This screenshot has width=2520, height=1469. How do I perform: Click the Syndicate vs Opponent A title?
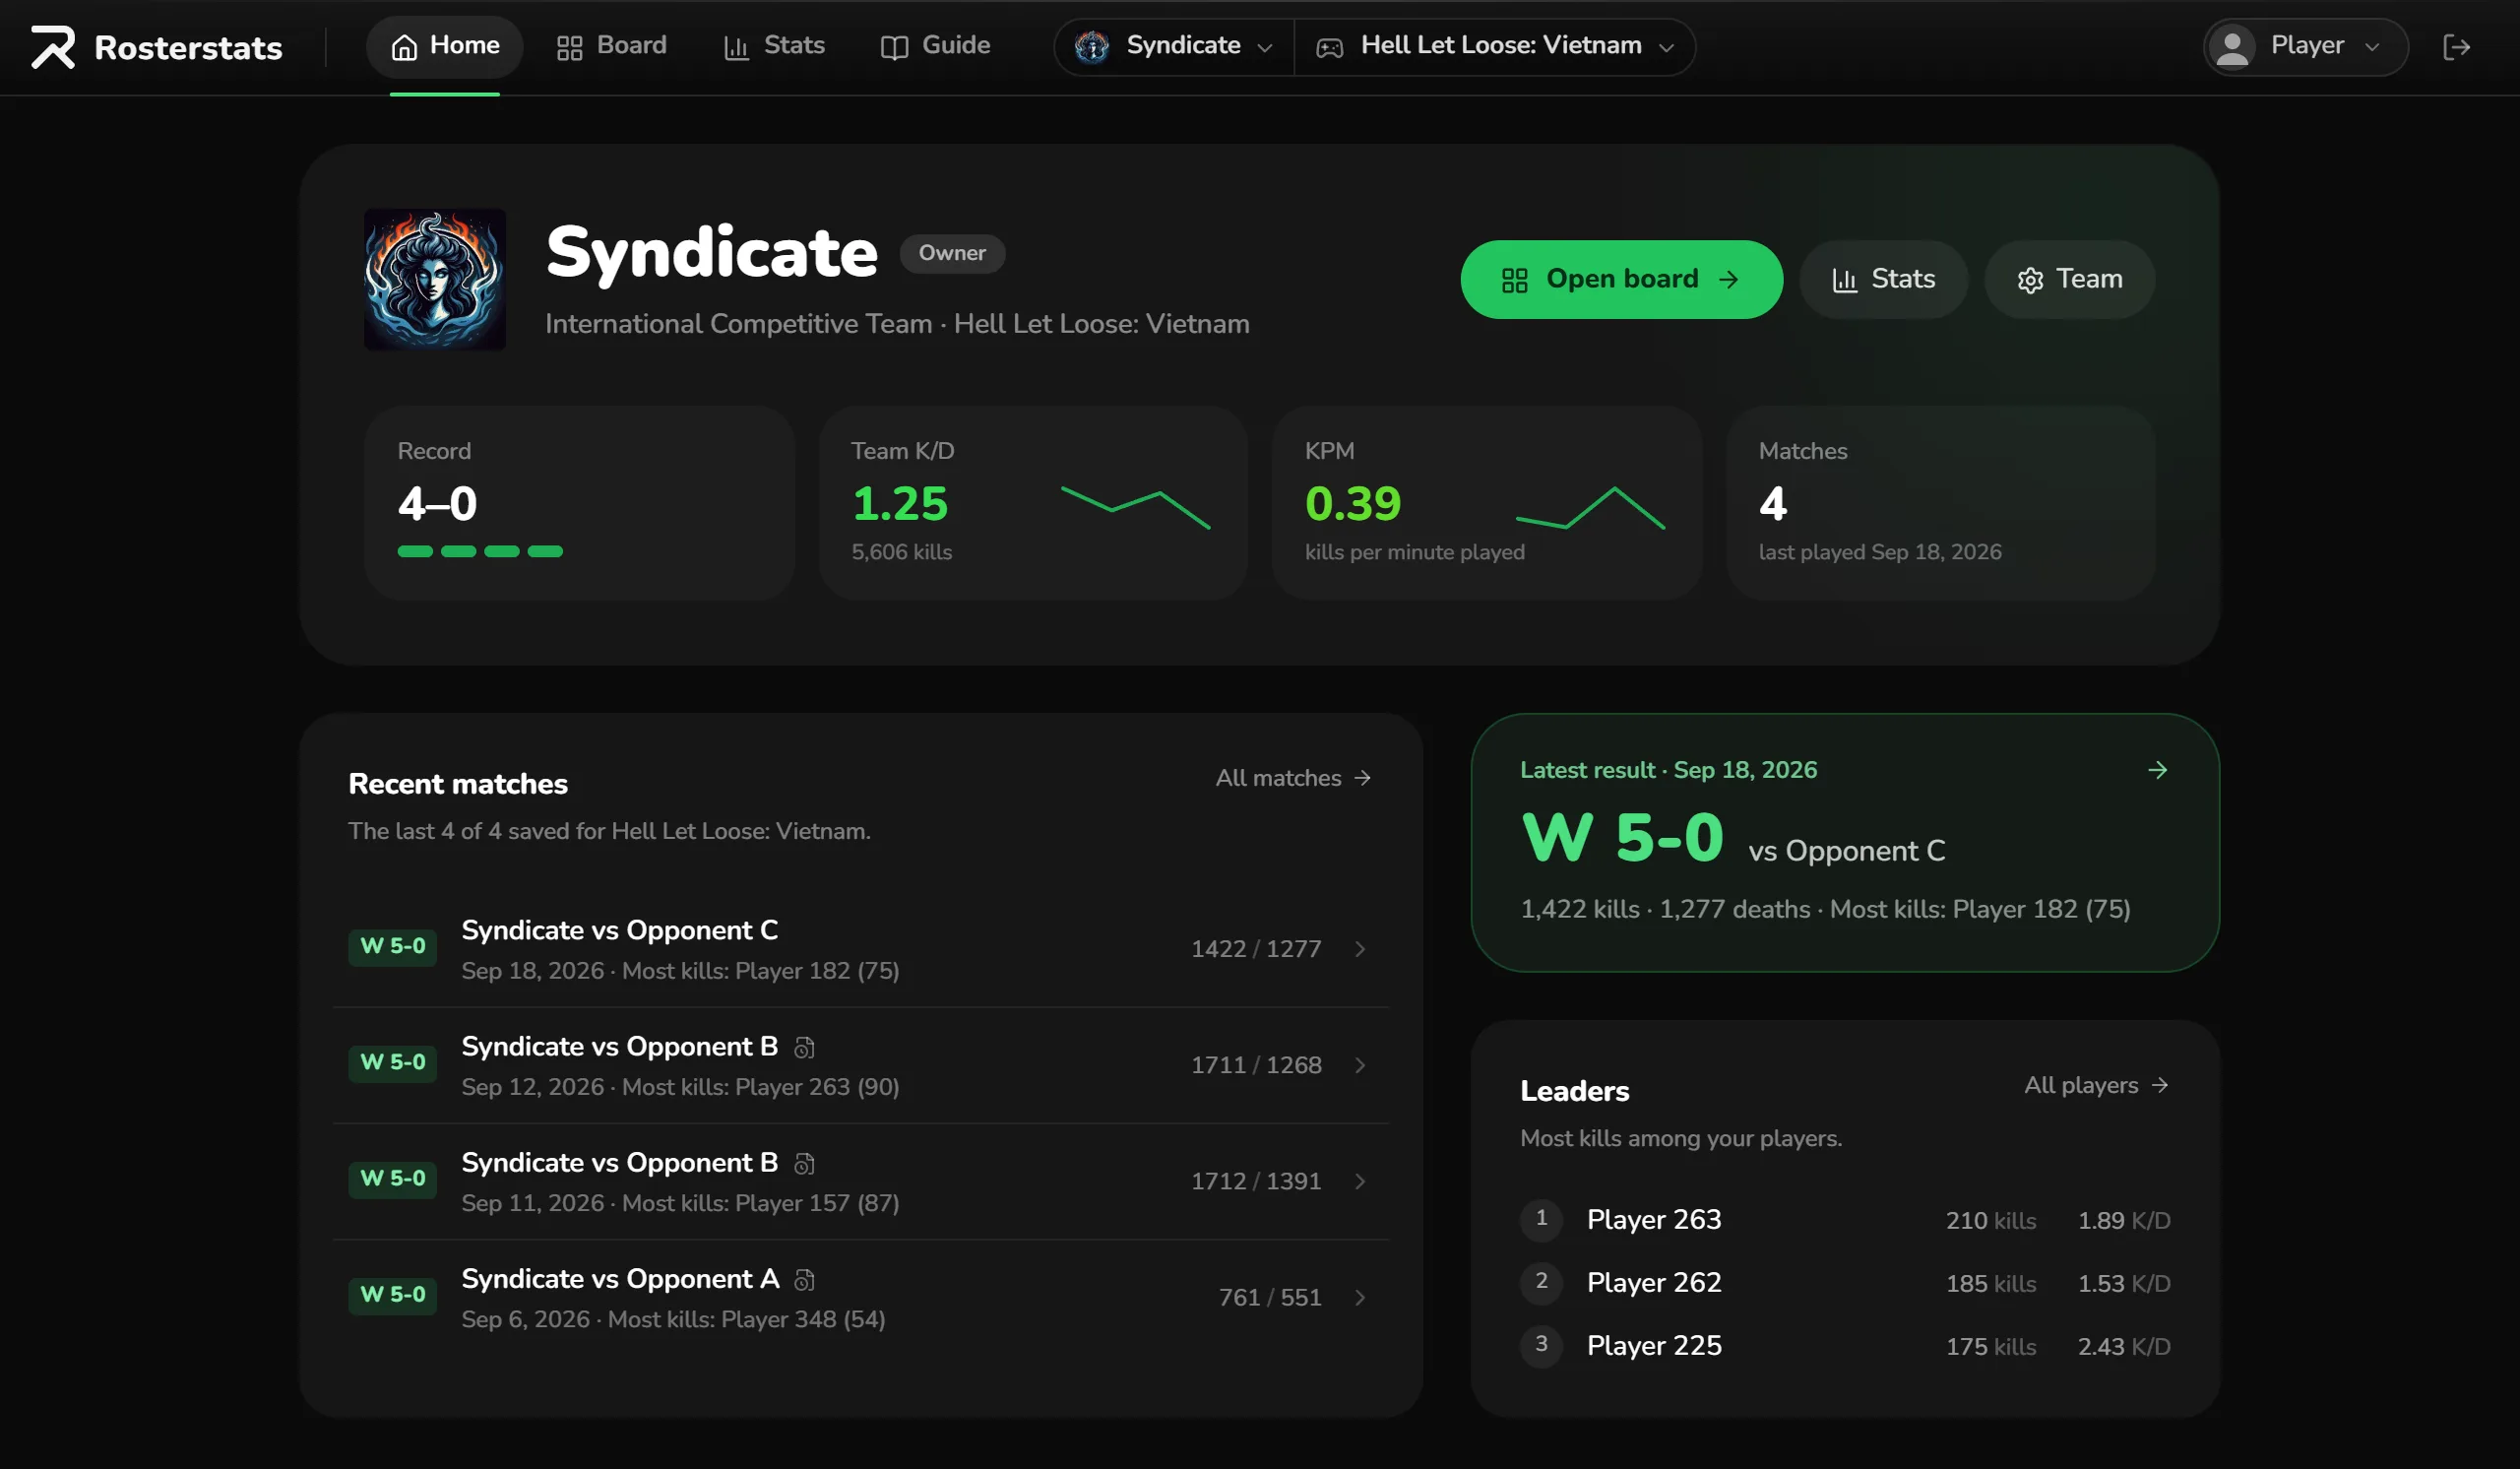(x=620, y=1278)
